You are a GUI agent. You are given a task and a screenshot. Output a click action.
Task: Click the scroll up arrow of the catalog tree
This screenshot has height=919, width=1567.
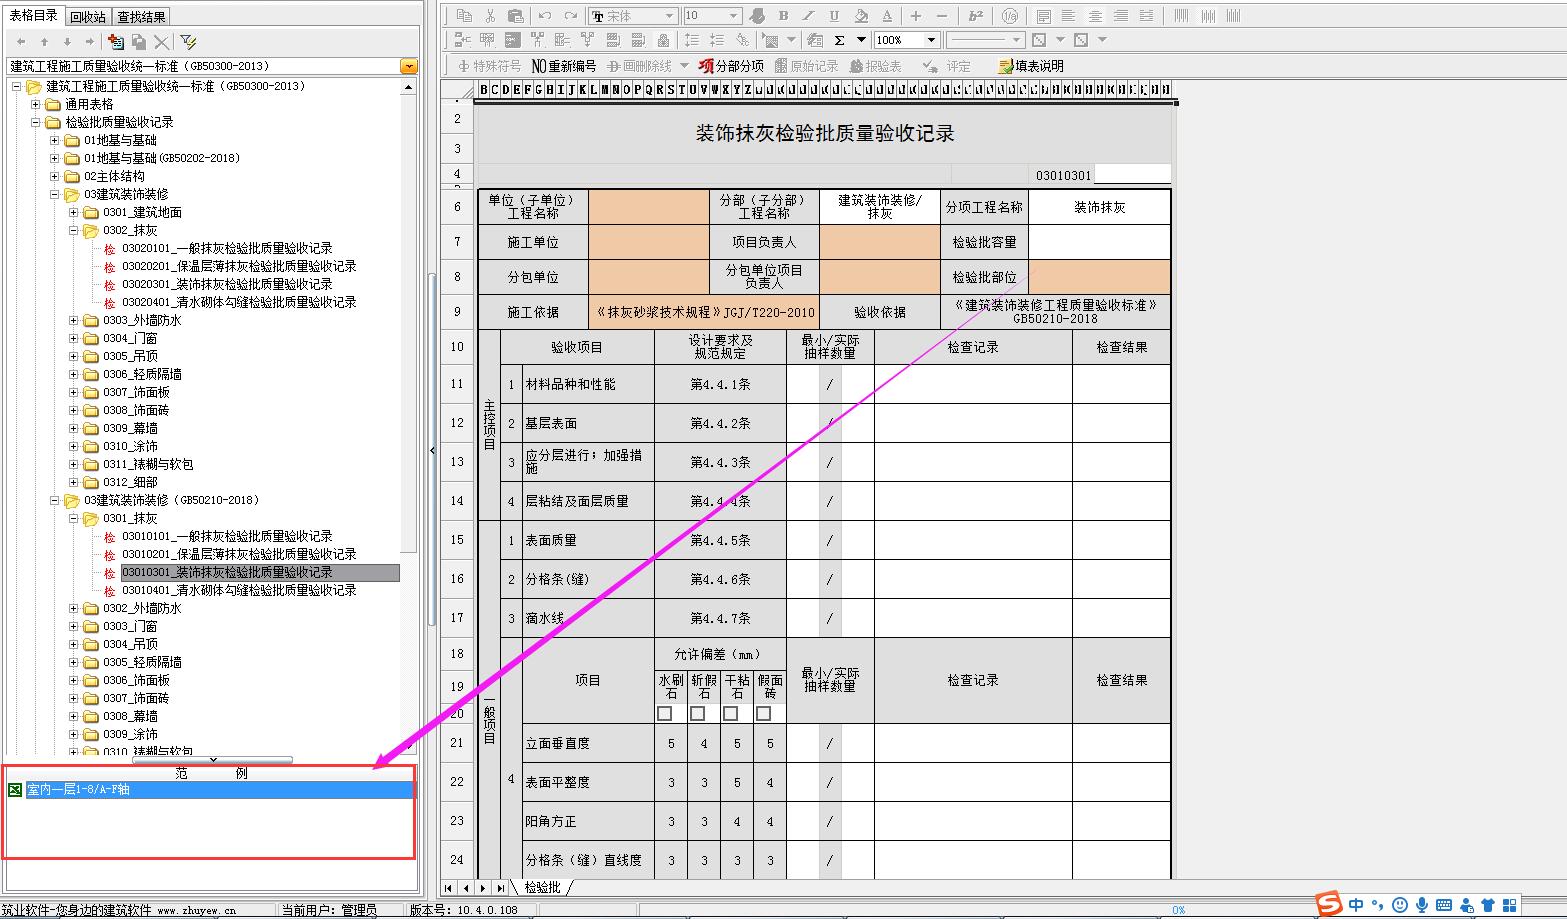tap(408, 88)
